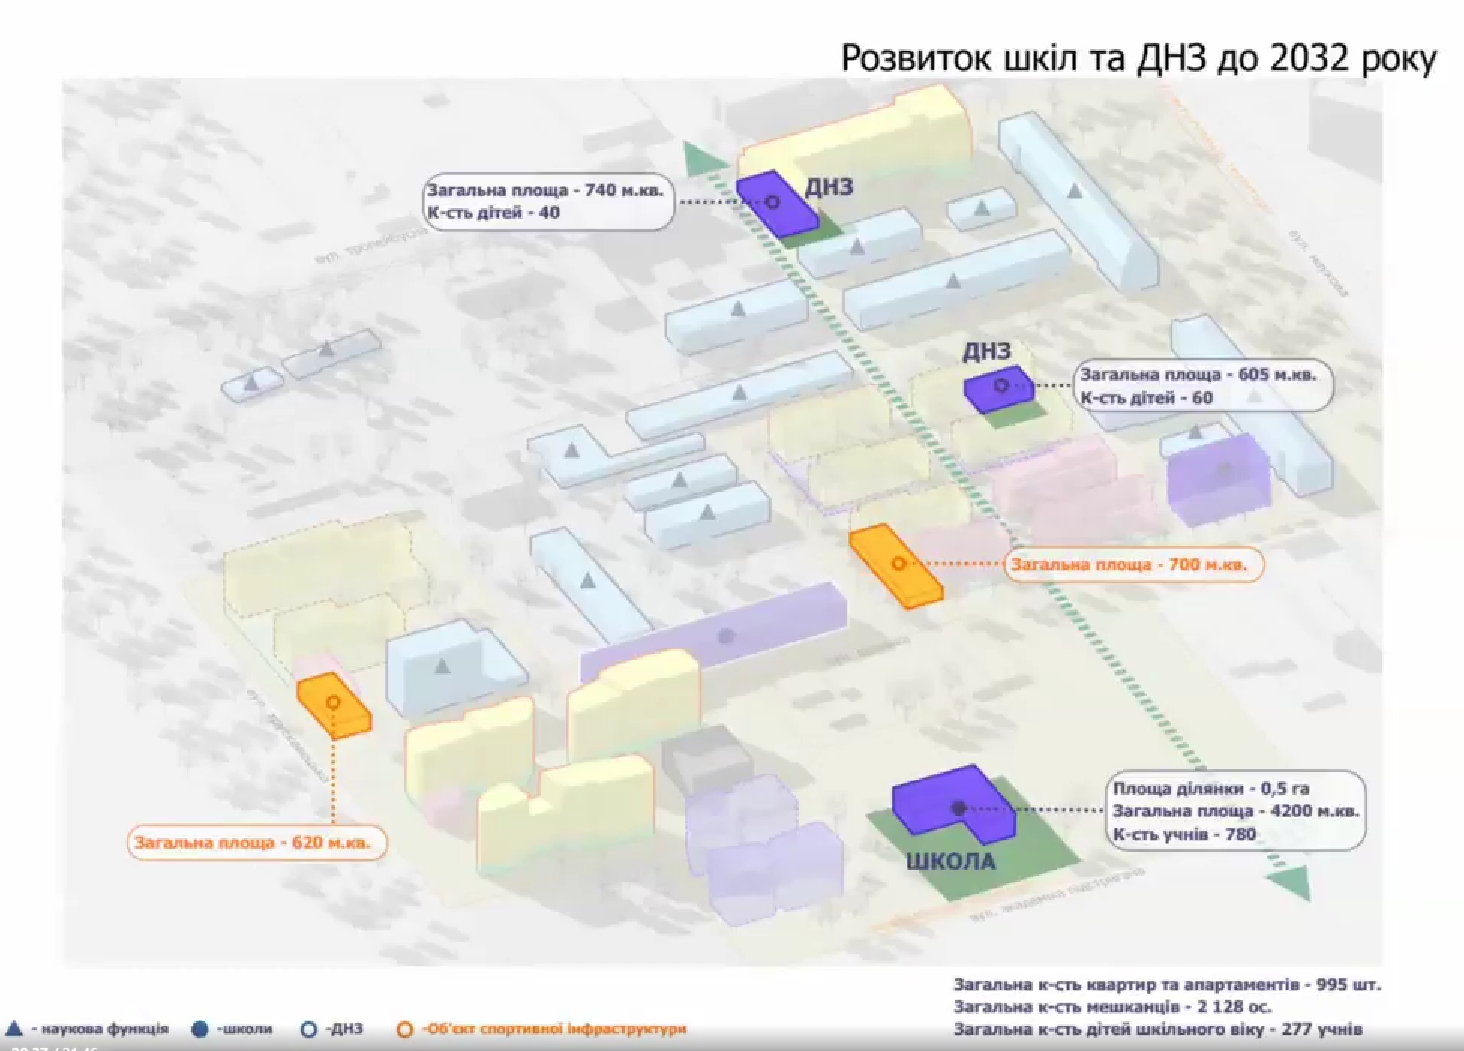Click the 'Загальна к-сть мешканців' statistic line

pyautogui.click(x=1112, y=1006)
